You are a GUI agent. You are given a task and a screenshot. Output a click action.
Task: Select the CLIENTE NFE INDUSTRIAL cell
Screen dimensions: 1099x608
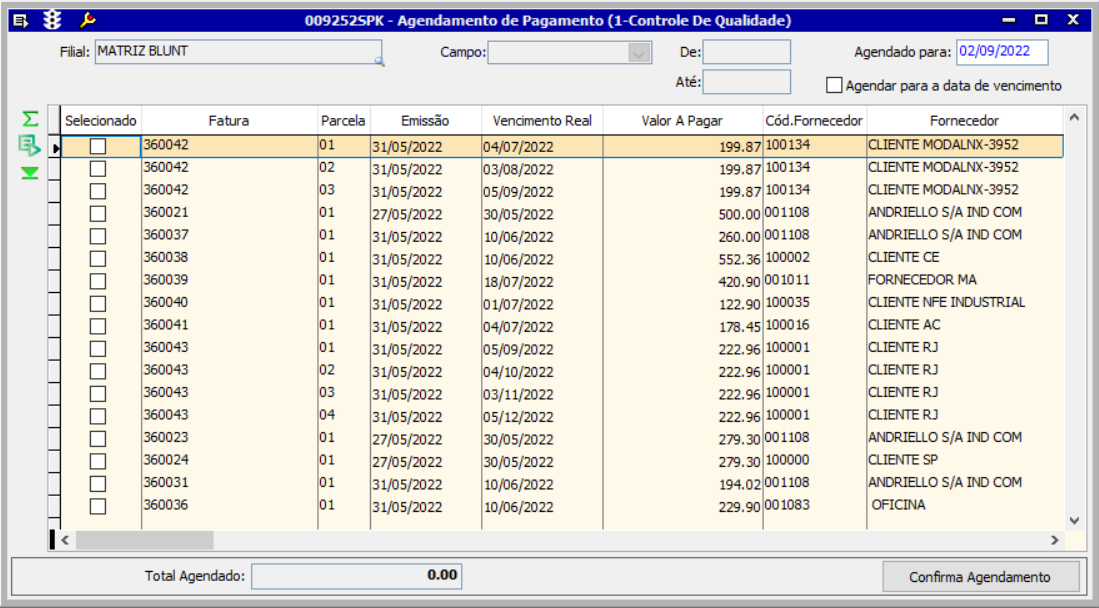coord(965,303)
